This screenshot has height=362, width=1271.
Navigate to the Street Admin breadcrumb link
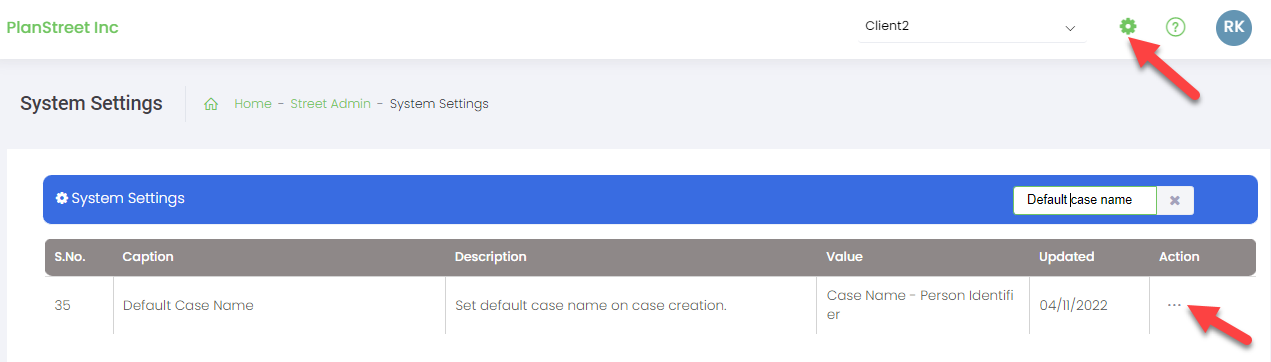(x=331, y=104)
